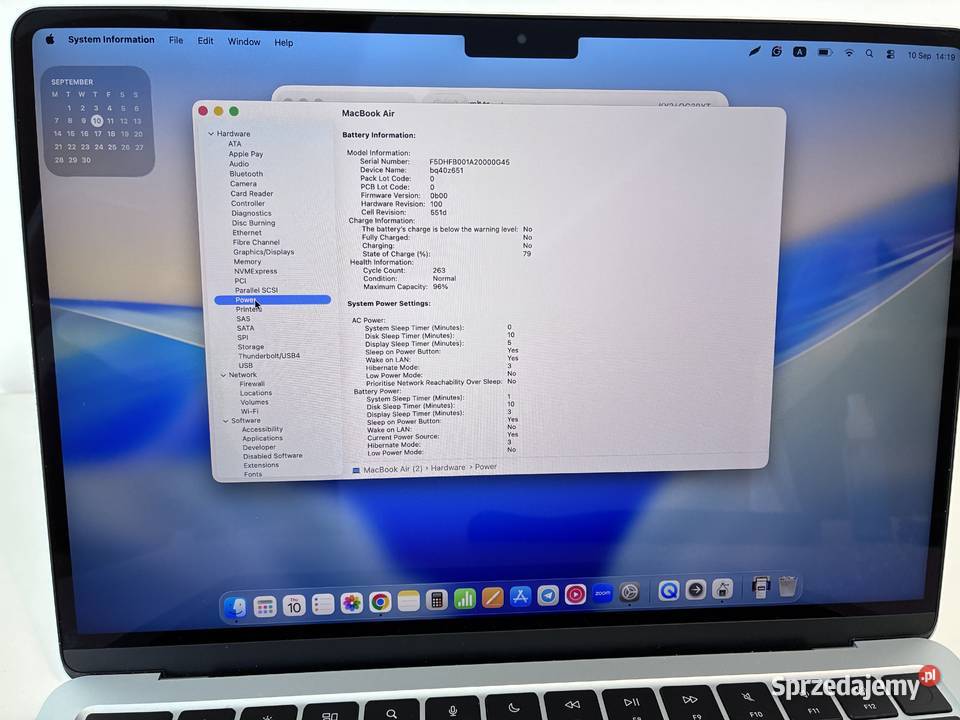960x720 pixels.
Task: Open the yellow Notes app in Dock
Action: click(408, 601)
